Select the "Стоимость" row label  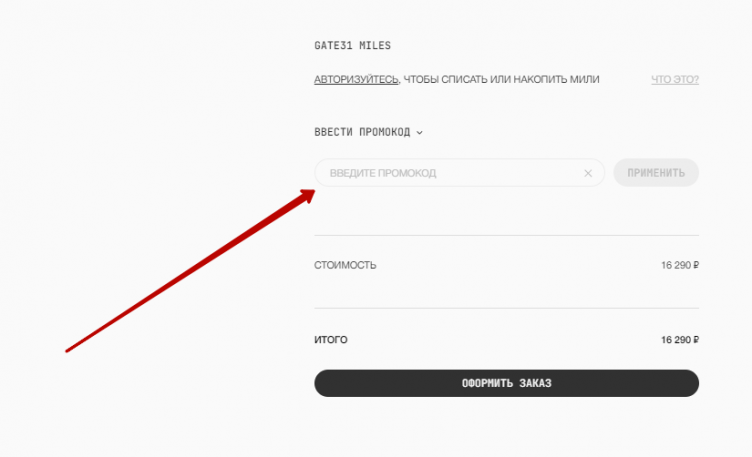pos(345,265)
